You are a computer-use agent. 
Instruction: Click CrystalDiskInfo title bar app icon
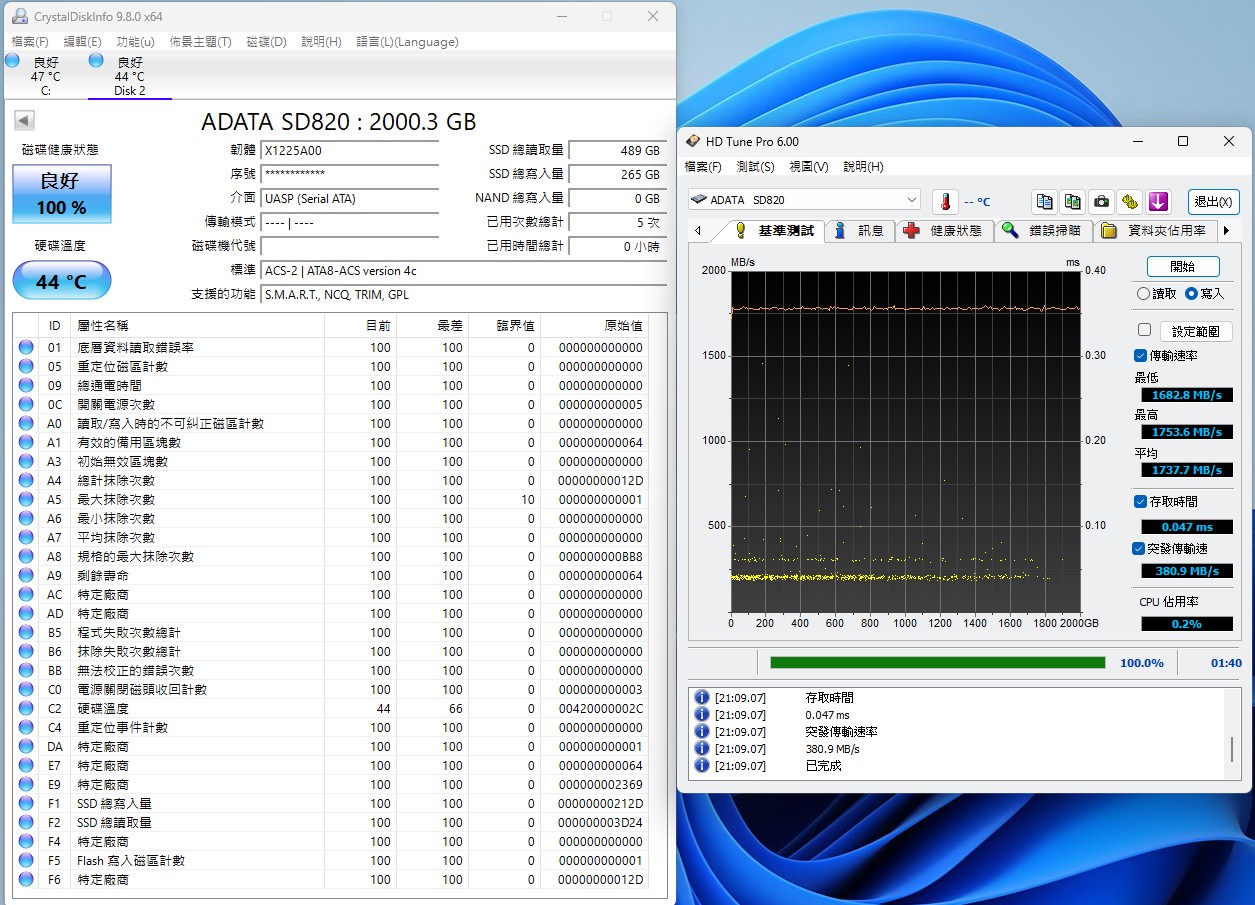[20, 17]
